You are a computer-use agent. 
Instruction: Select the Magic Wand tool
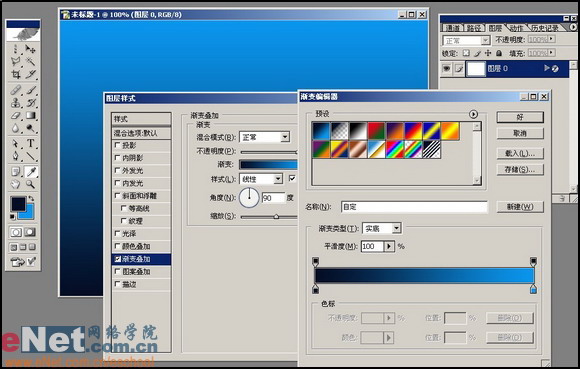click(x=31, y=61)
